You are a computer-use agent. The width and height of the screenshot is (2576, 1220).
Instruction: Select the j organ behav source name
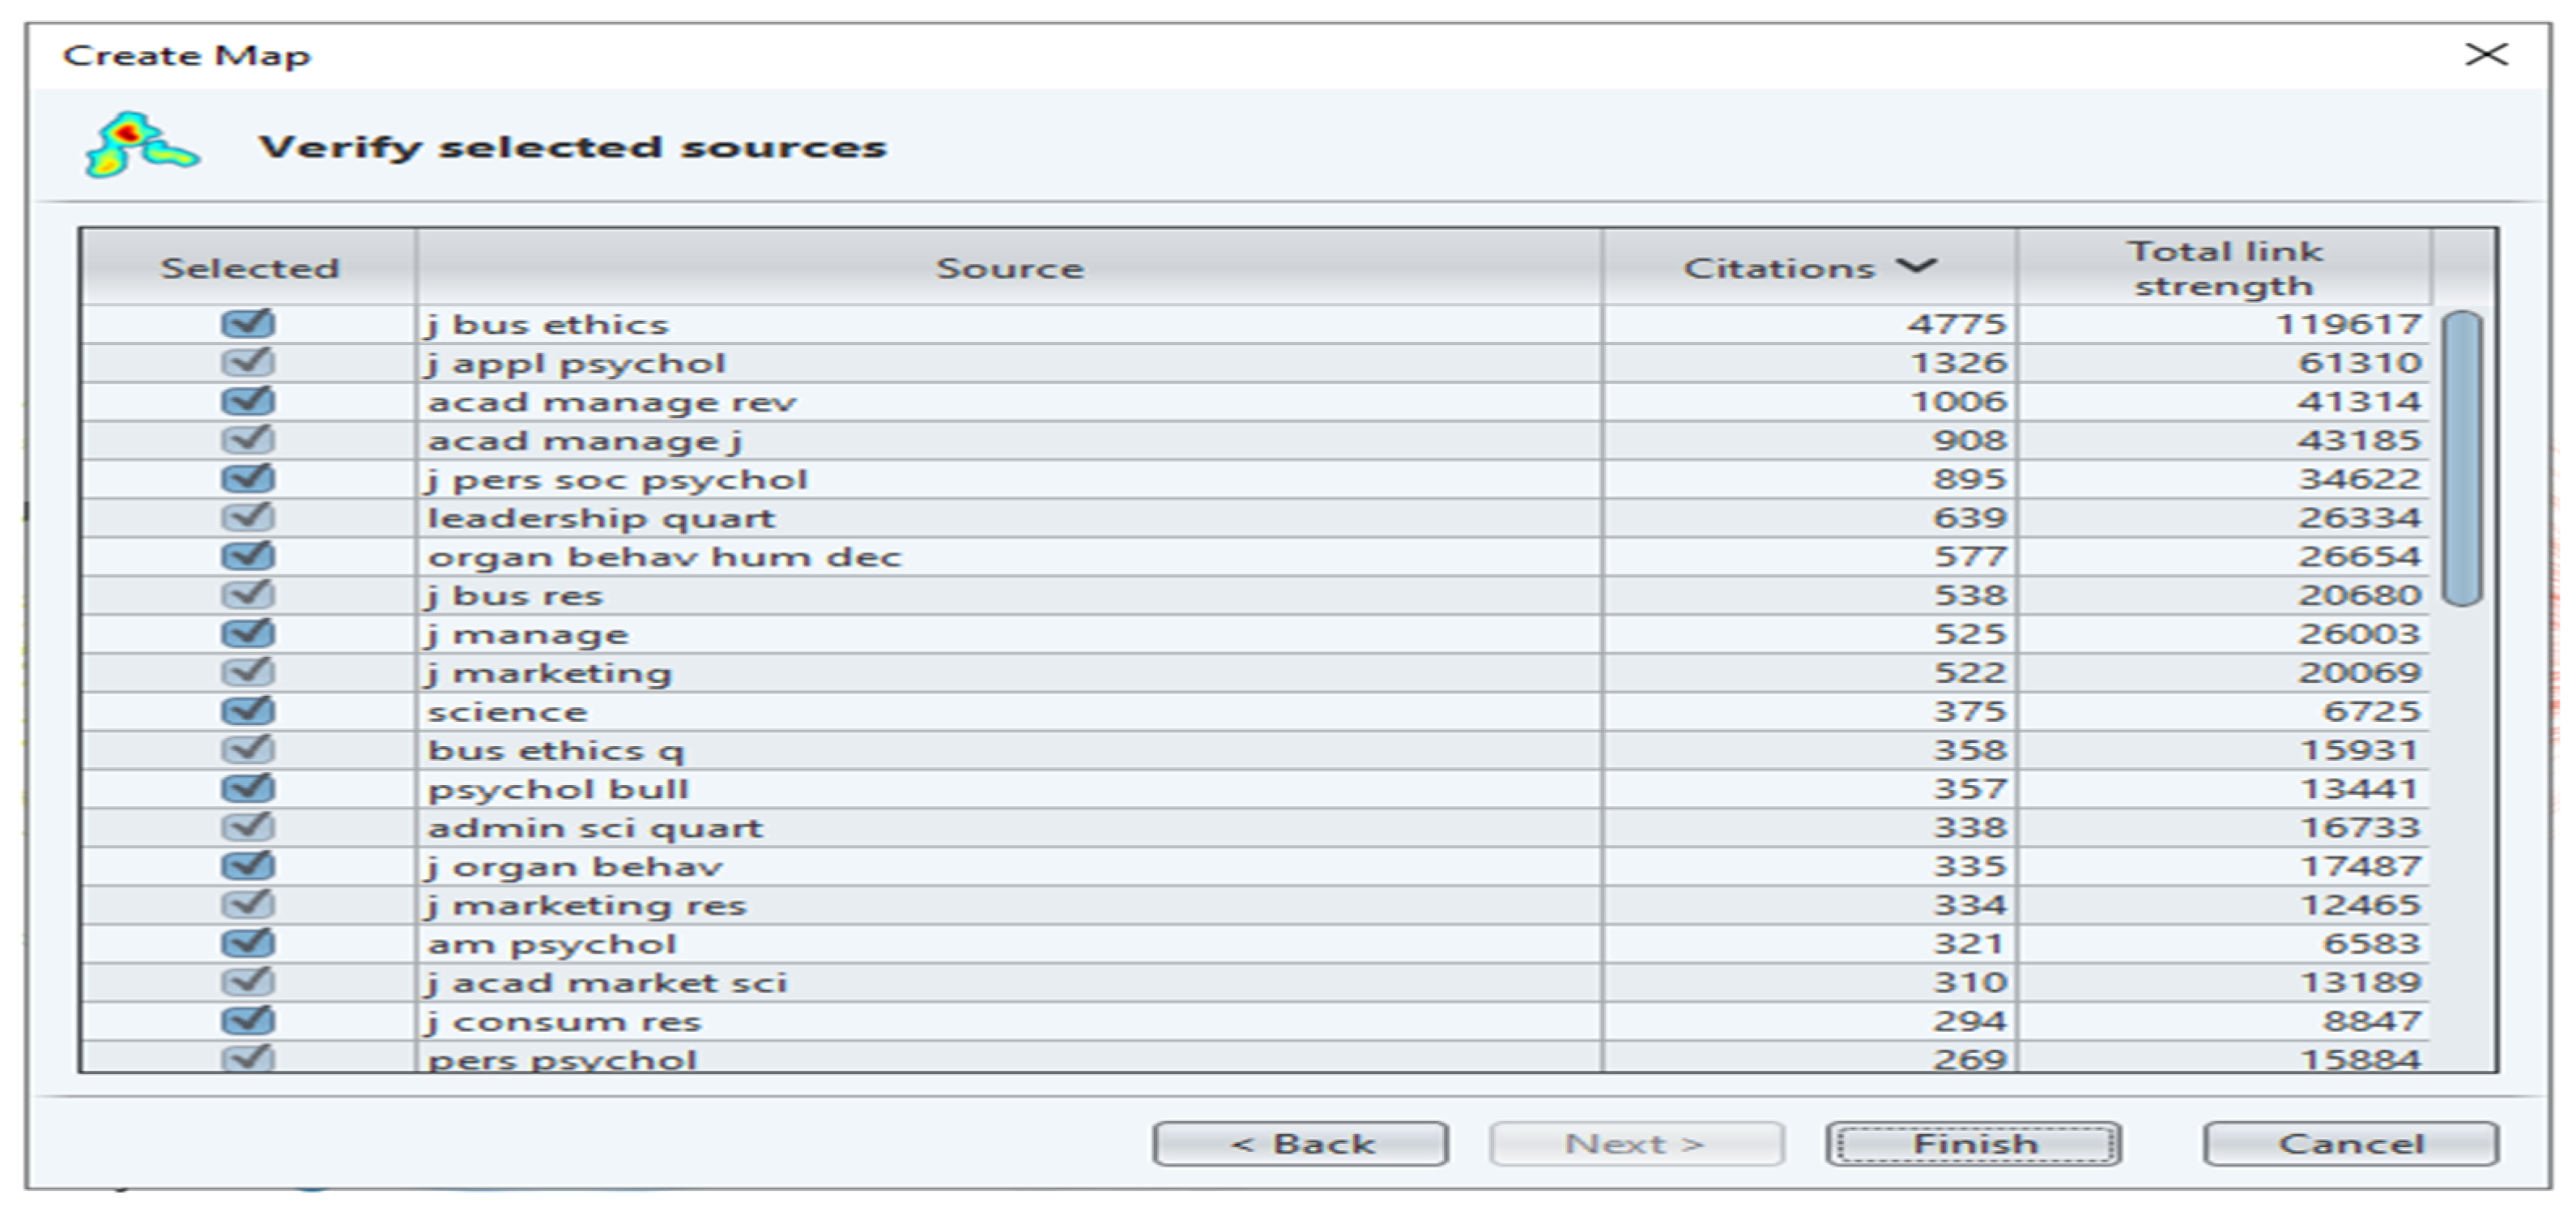pos(574,867)
